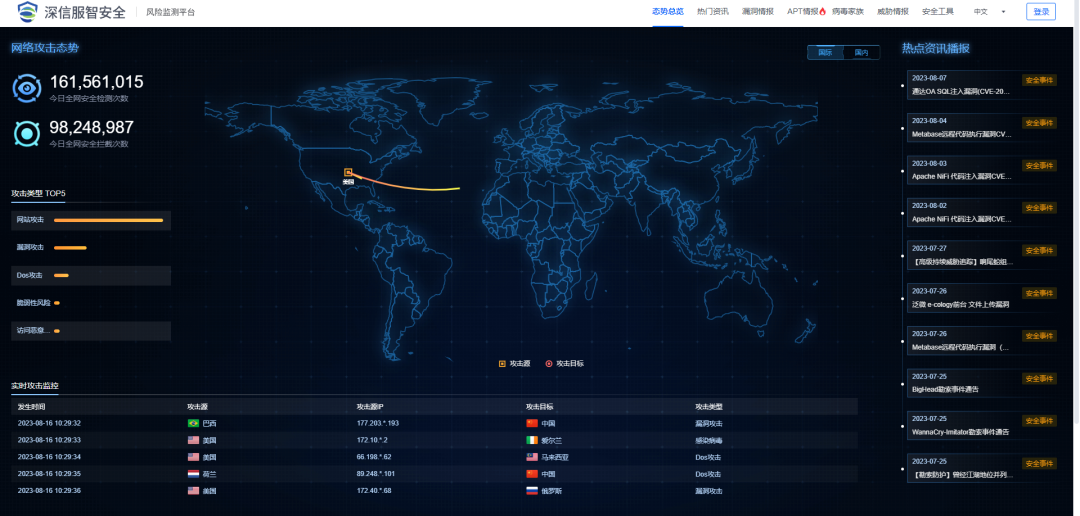Click the 登录 login button
The height and width of the screenshot is (516, 1080).
[1041, 12]
